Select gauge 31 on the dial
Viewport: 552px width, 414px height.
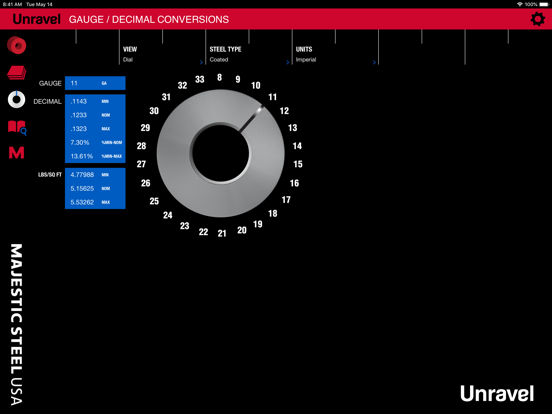tap(166, 97)
